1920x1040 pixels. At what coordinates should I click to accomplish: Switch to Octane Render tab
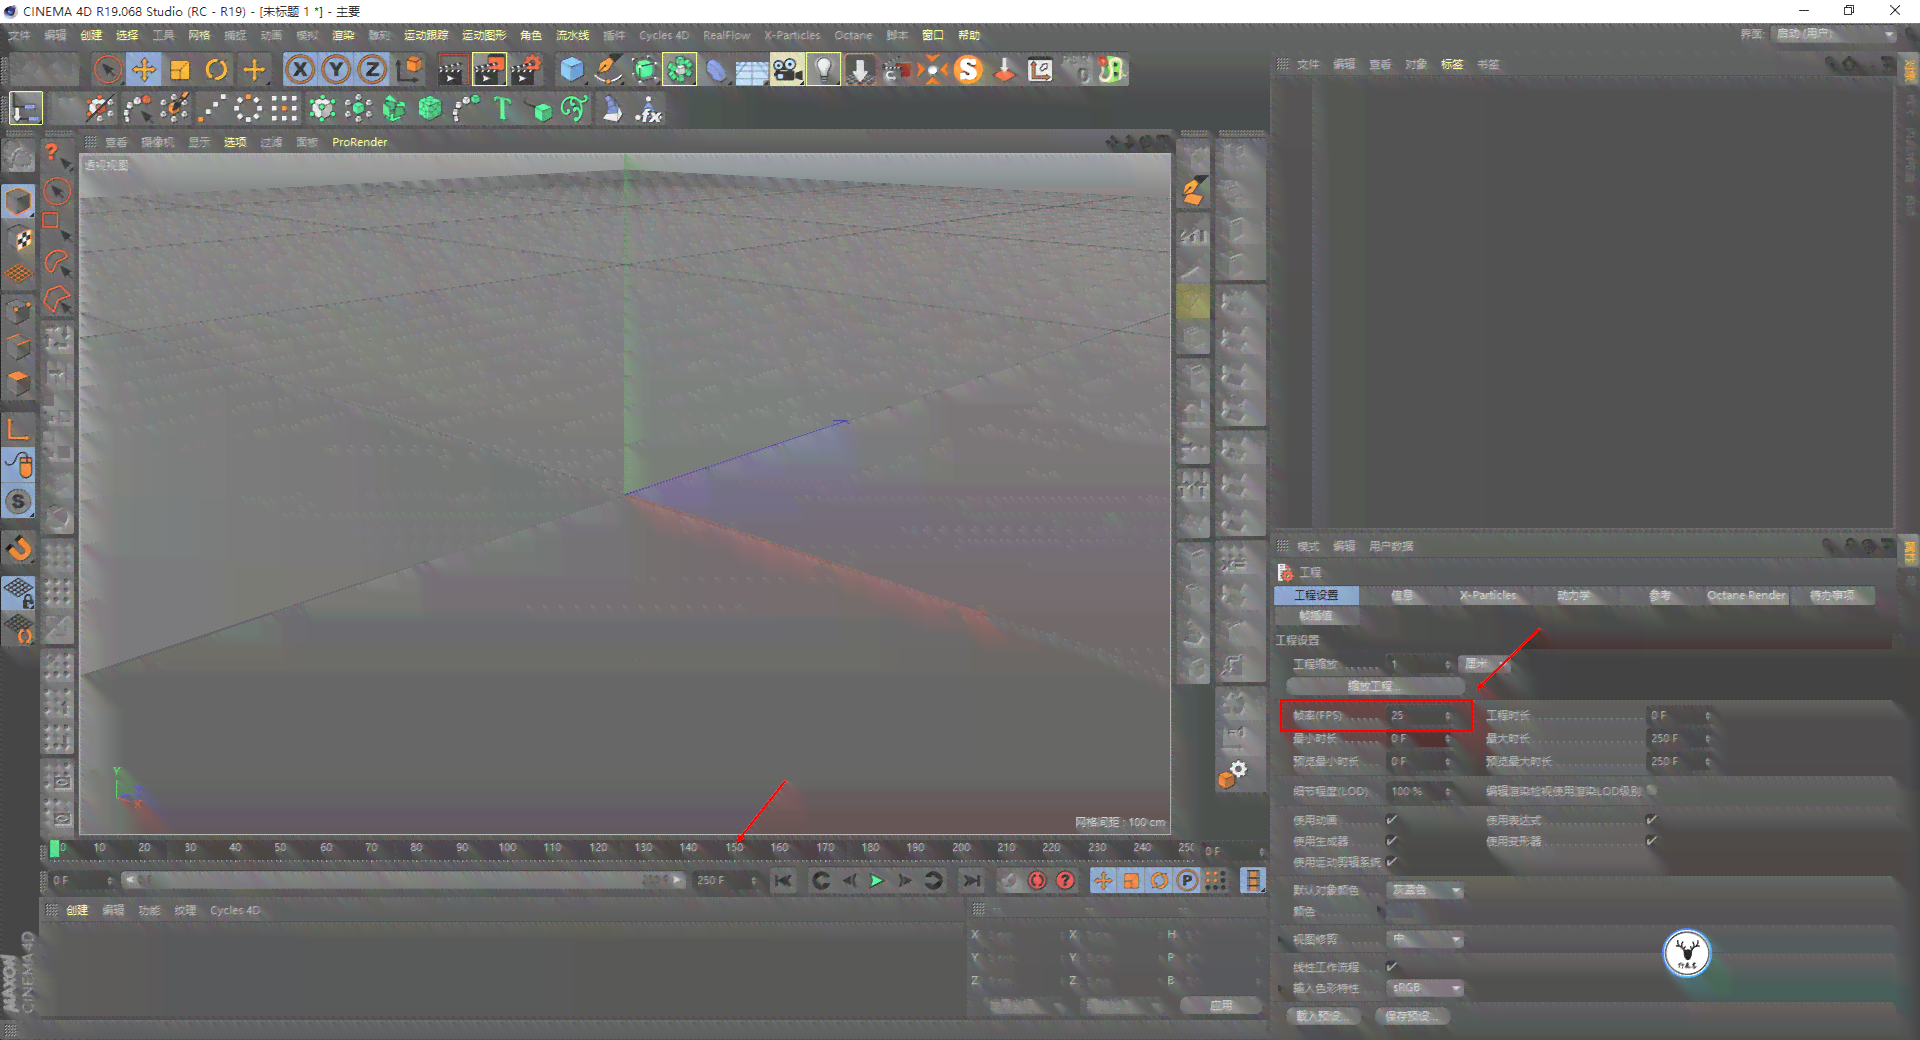pos(1745,595)
